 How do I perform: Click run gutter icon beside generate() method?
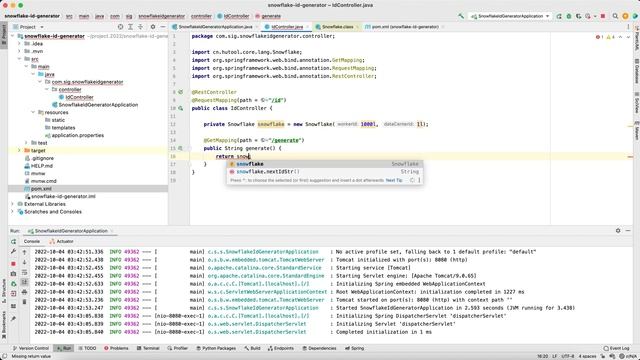click(180, 148)
